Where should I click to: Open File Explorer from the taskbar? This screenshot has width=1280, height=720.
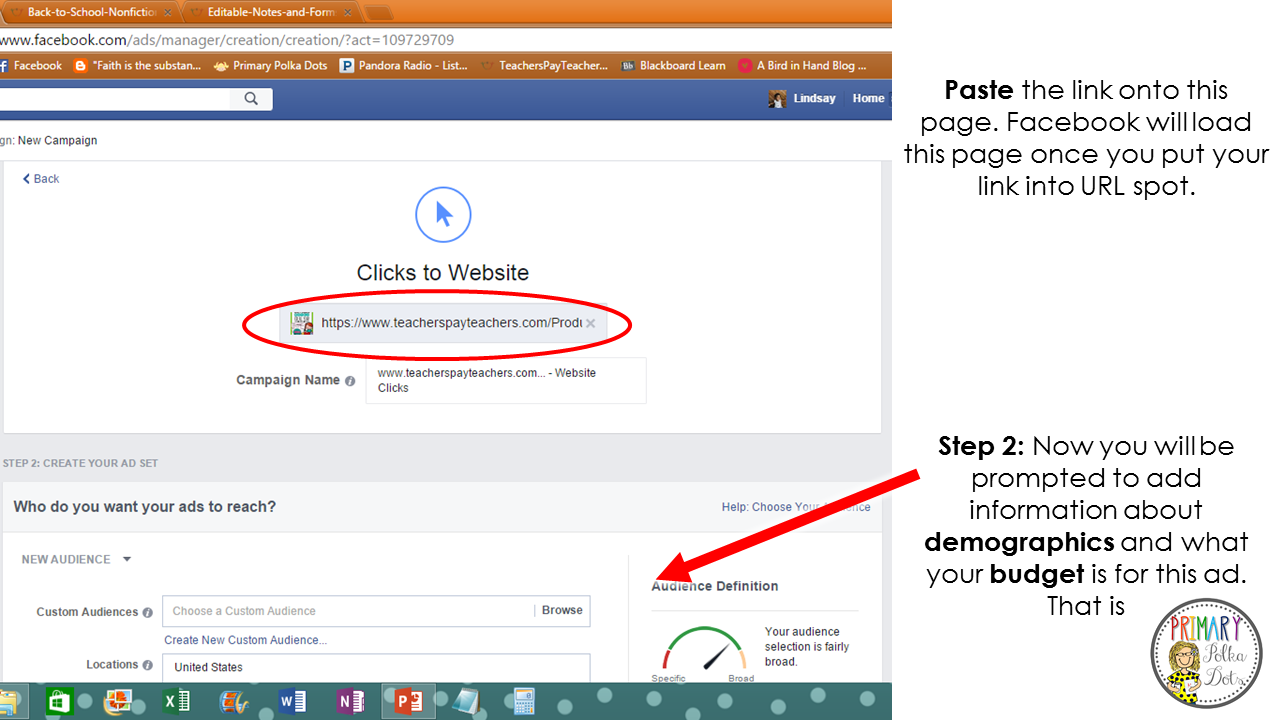click(8, 701)
